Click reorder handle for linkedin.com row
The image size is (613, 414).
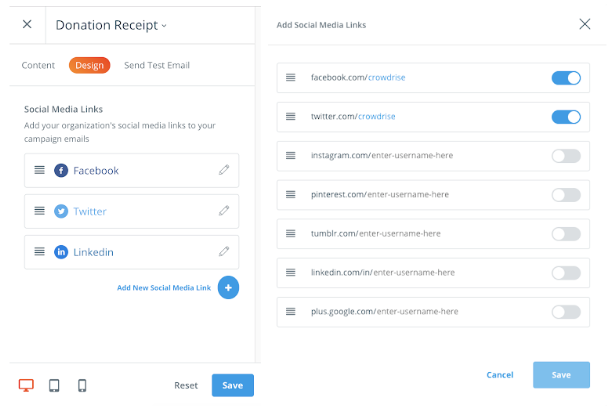(x=290, y=272)
